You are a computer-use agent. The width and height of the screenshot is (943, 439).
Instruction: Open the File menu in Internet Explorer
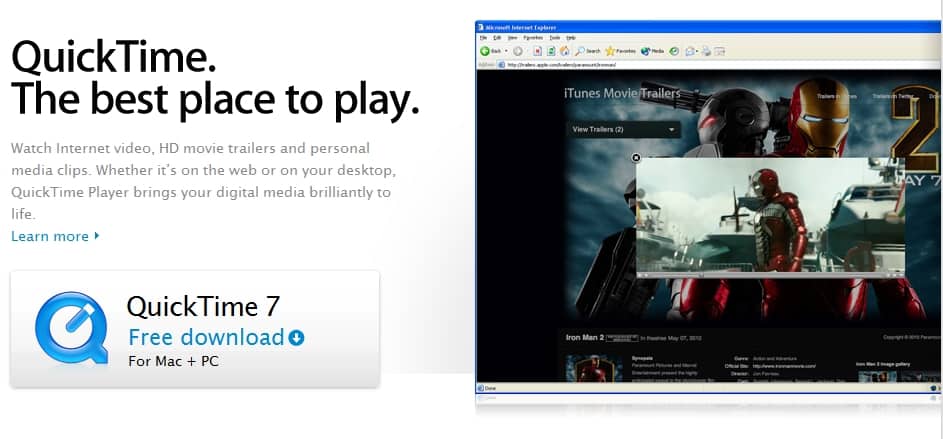click(483, 38)
